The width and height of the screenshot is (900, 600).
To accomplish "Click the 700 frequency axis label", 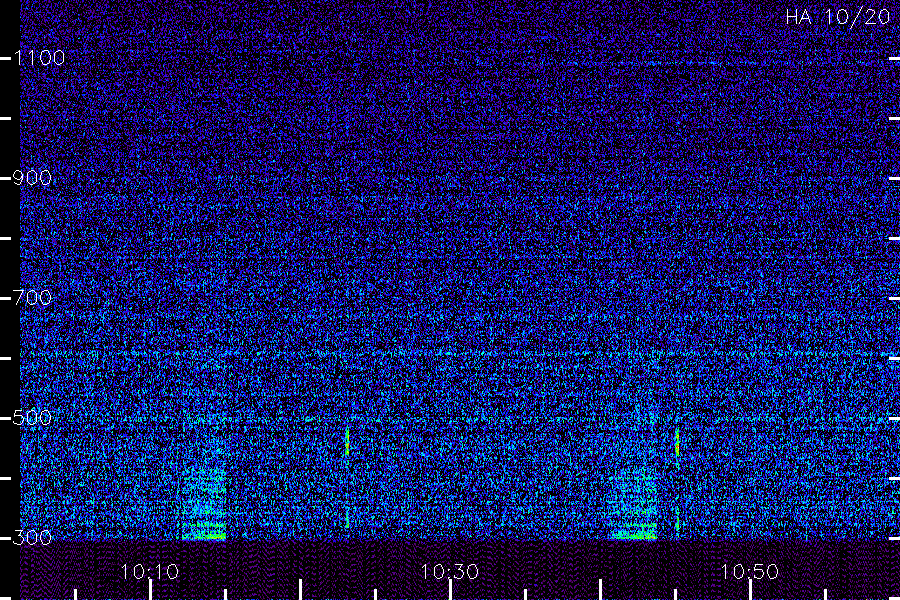I will click(32, 298).
